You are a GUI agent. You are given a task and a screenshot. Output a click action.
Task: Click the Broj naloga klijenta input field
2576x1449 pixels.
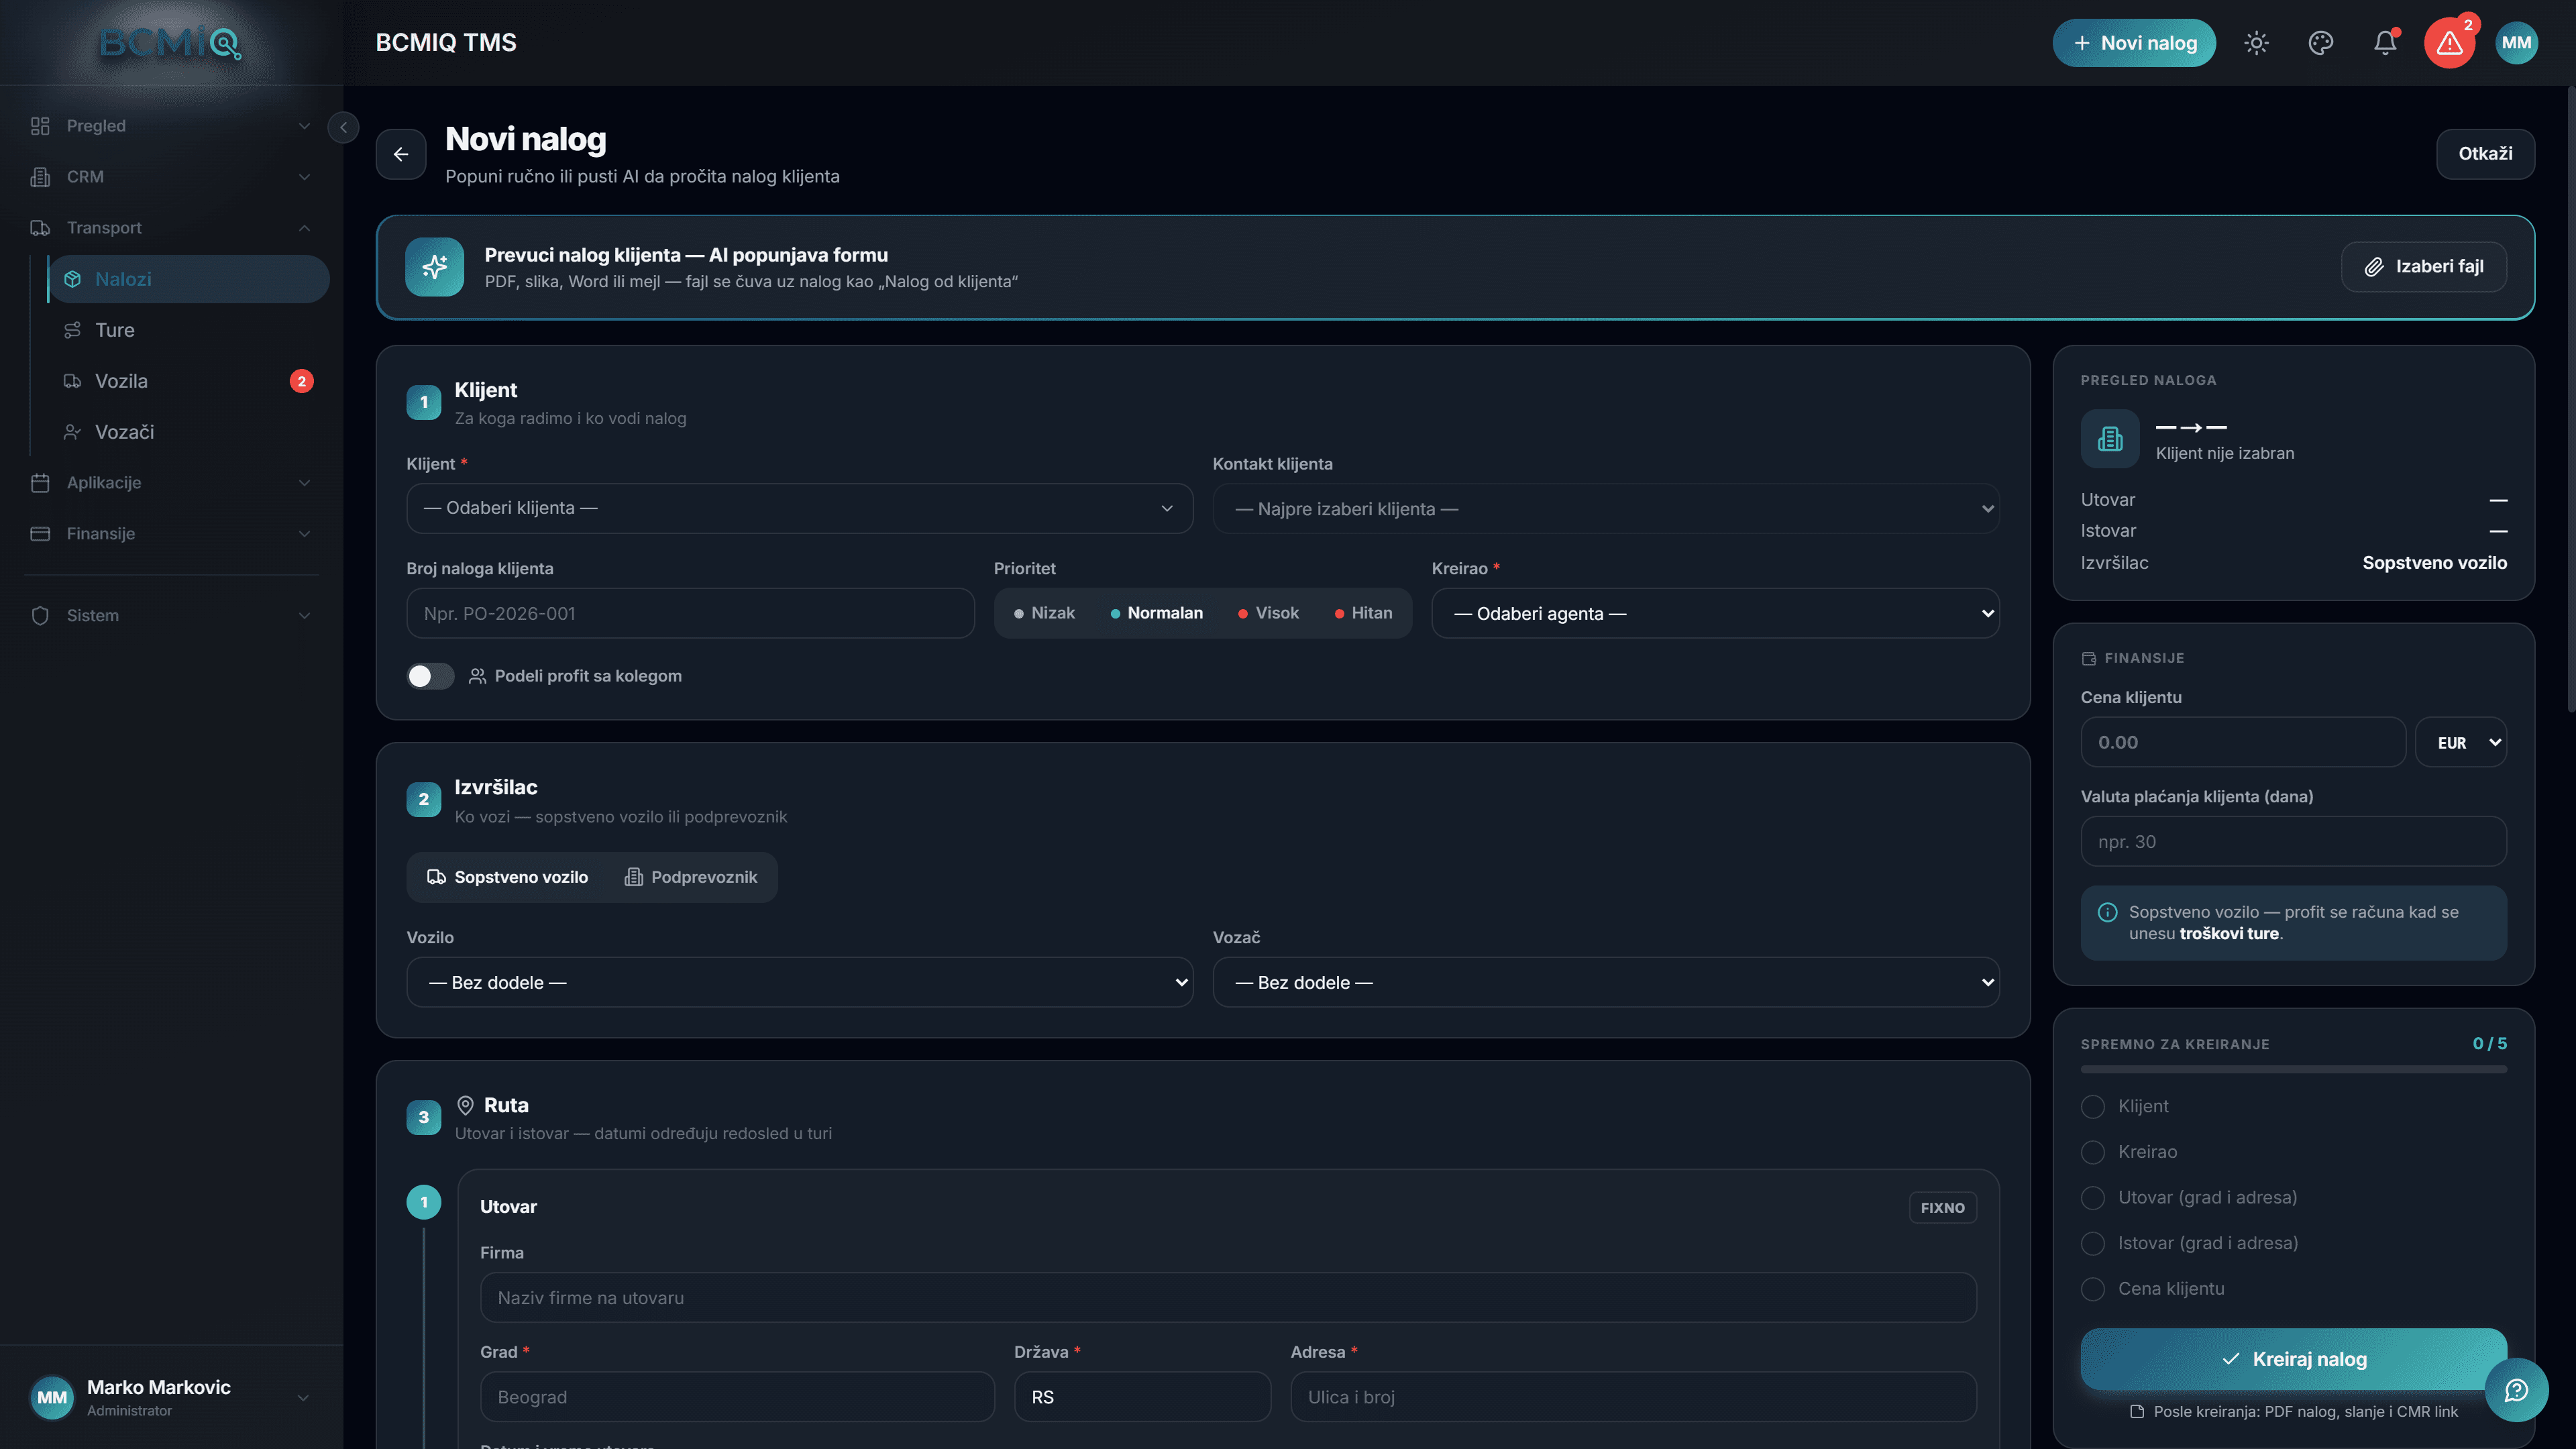(x=690, y=613)
